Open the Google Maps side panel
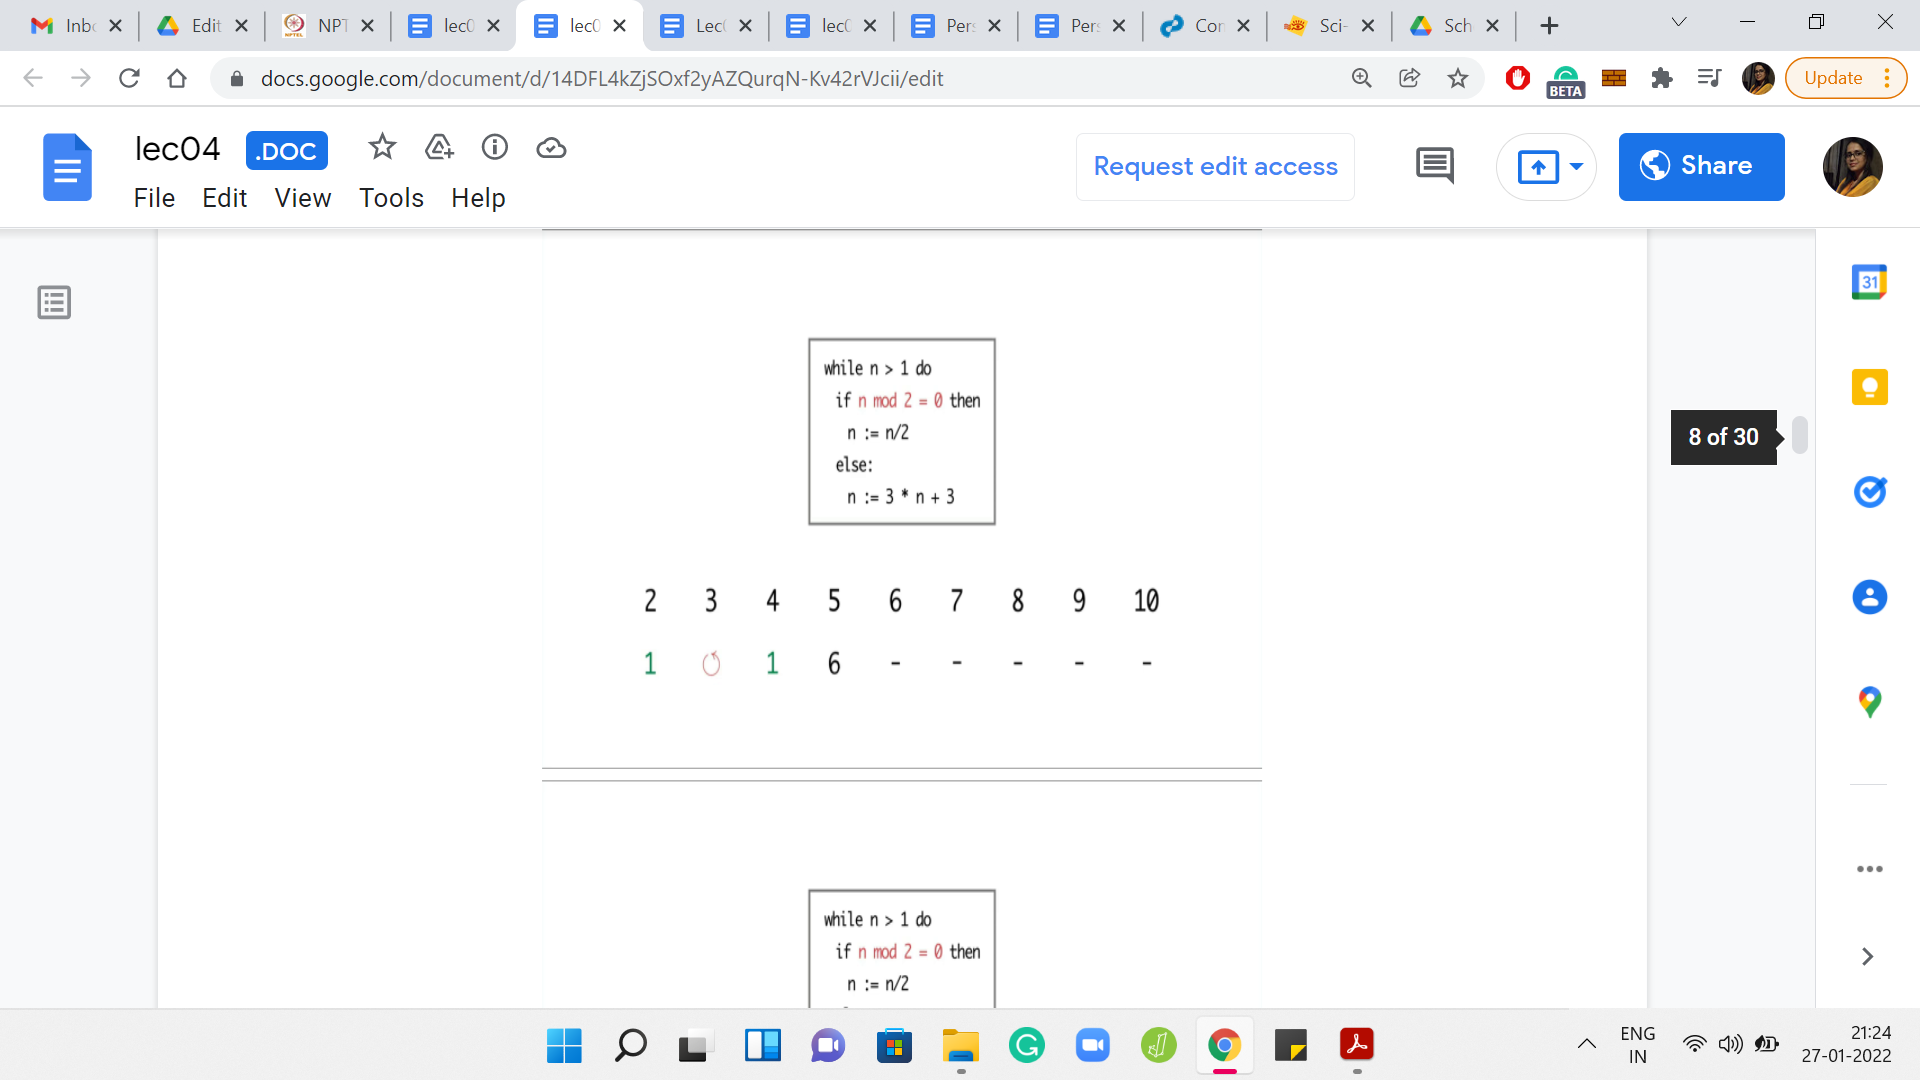The width and height of the screenshot is (1920, 1080). click(x=1869, y=702)
